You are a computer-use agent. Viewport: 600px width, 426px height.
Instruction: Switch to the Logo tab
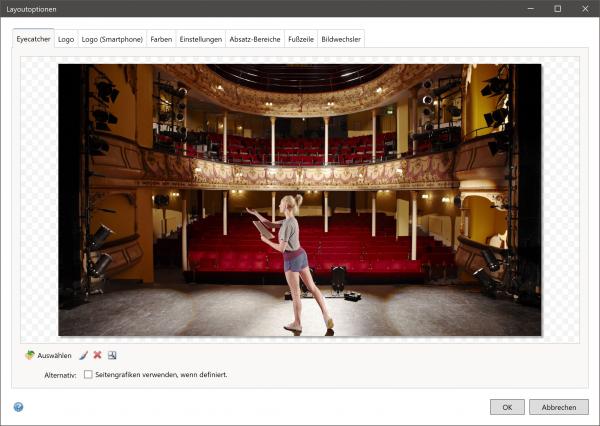[66, 39]
